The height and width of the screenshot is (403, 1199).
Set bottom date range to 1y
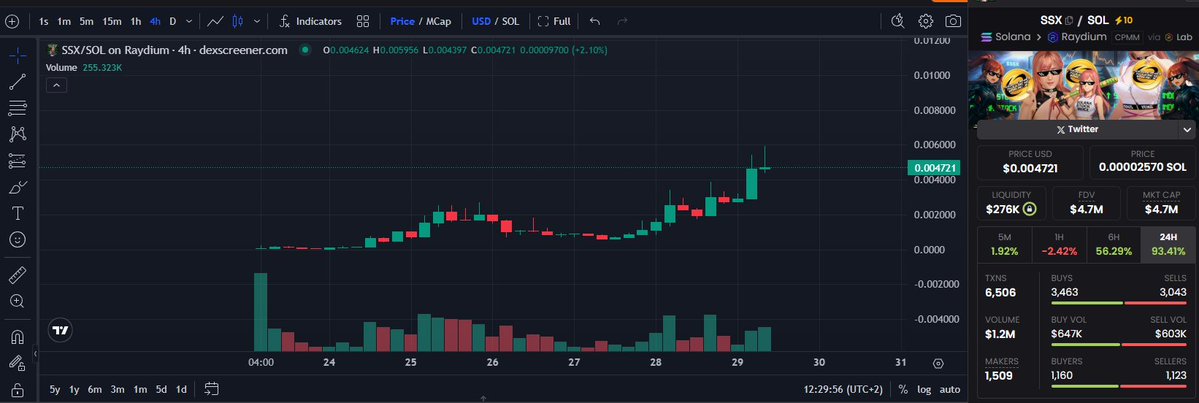coord(74,389)
